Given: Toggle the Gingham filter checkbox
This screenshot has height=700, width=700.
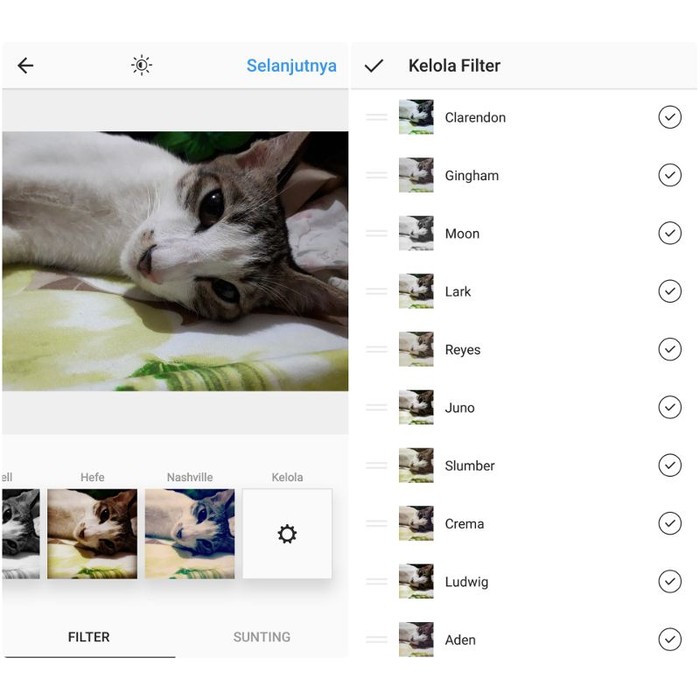Looking at the screenshot, I should [x=670, y=176].
